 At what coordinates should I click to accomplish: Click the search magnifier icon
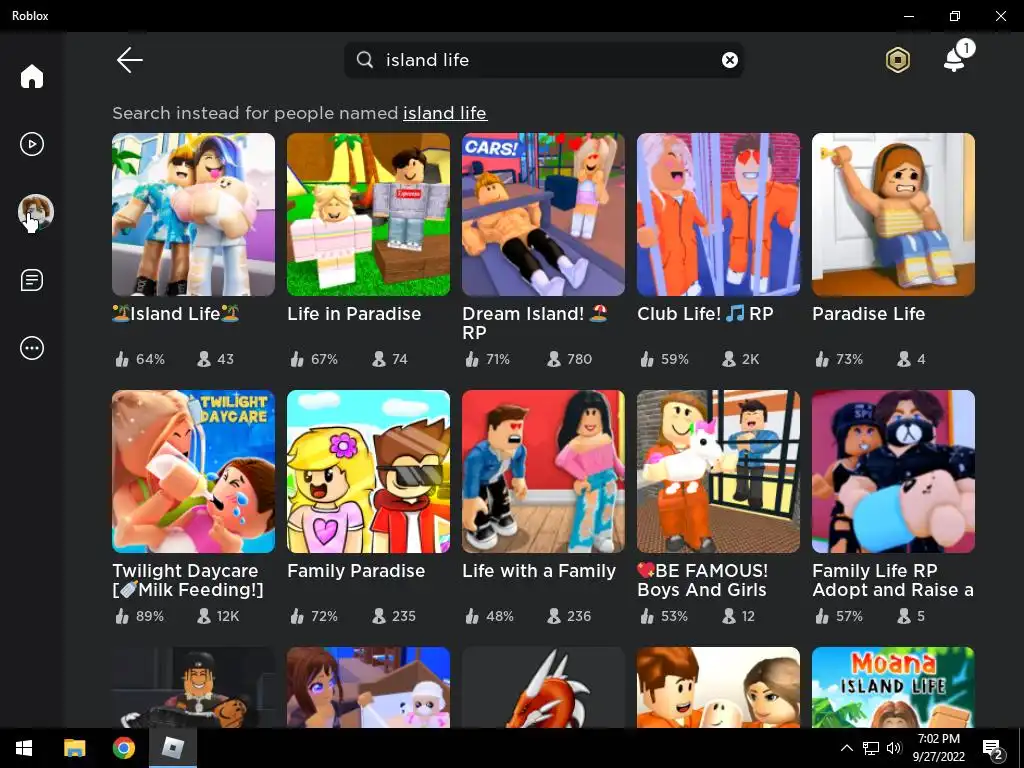tap(364, 60)
